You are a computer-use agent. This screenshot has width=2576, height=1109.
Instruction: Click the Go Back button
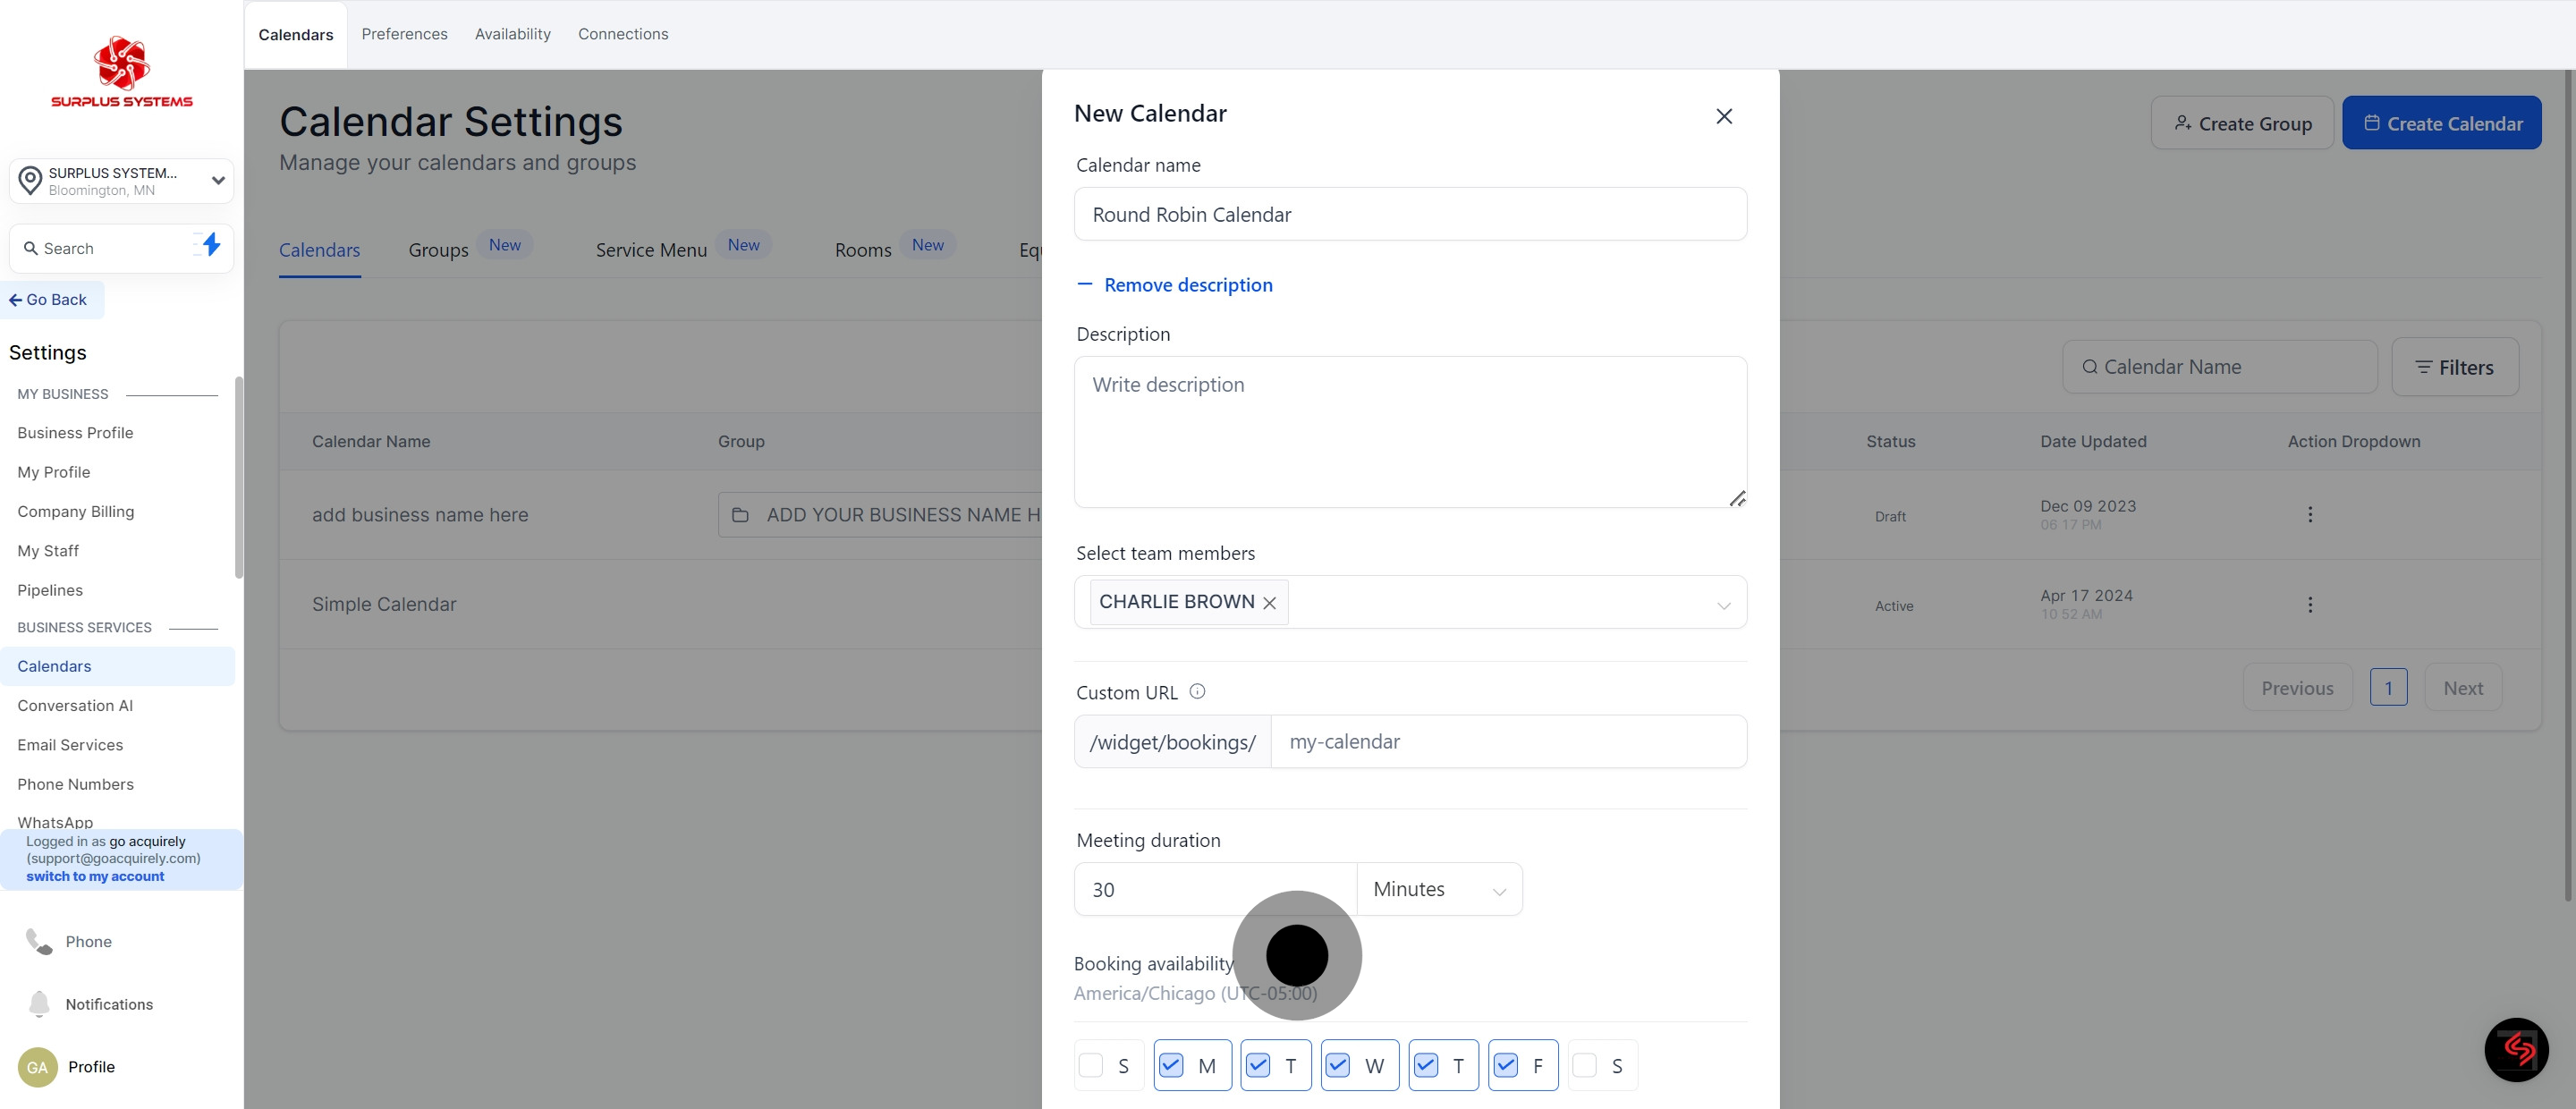(49, 299)
